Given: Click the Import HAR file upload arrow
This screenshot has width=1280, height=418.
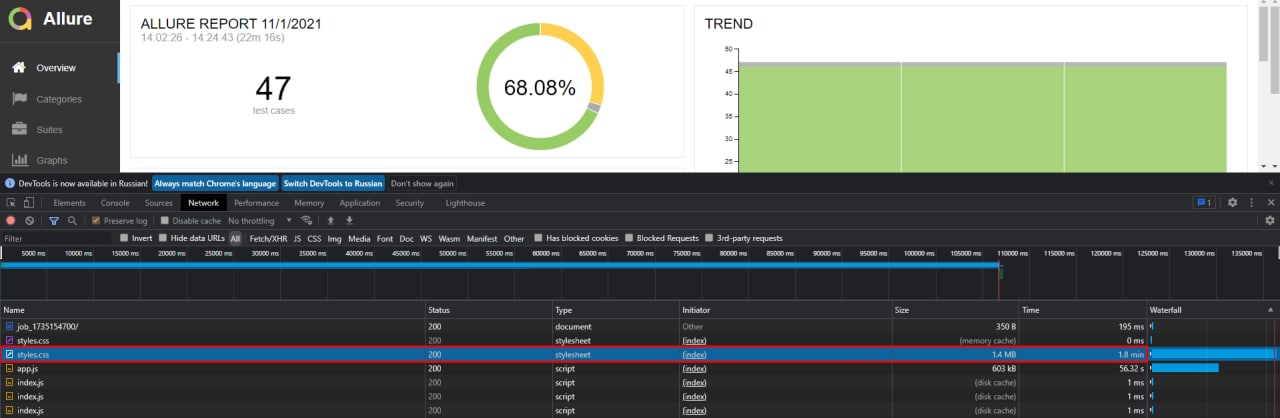Looking at the screenshot, I should pos(333,220).
